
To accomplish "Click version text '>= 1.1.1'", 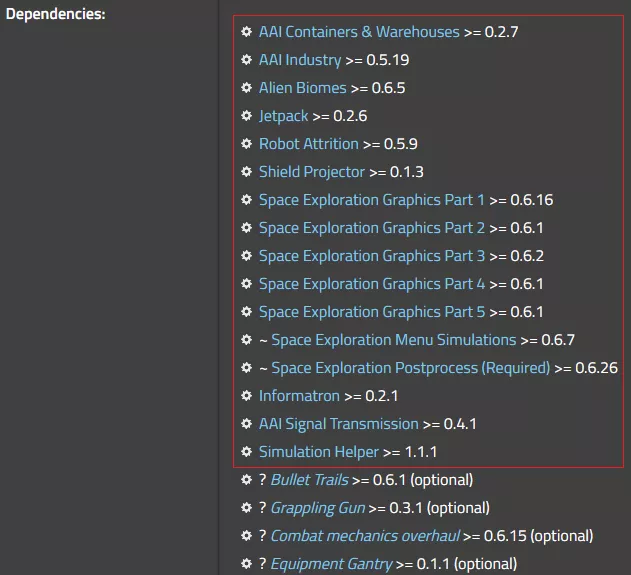I will coord(410,452).
